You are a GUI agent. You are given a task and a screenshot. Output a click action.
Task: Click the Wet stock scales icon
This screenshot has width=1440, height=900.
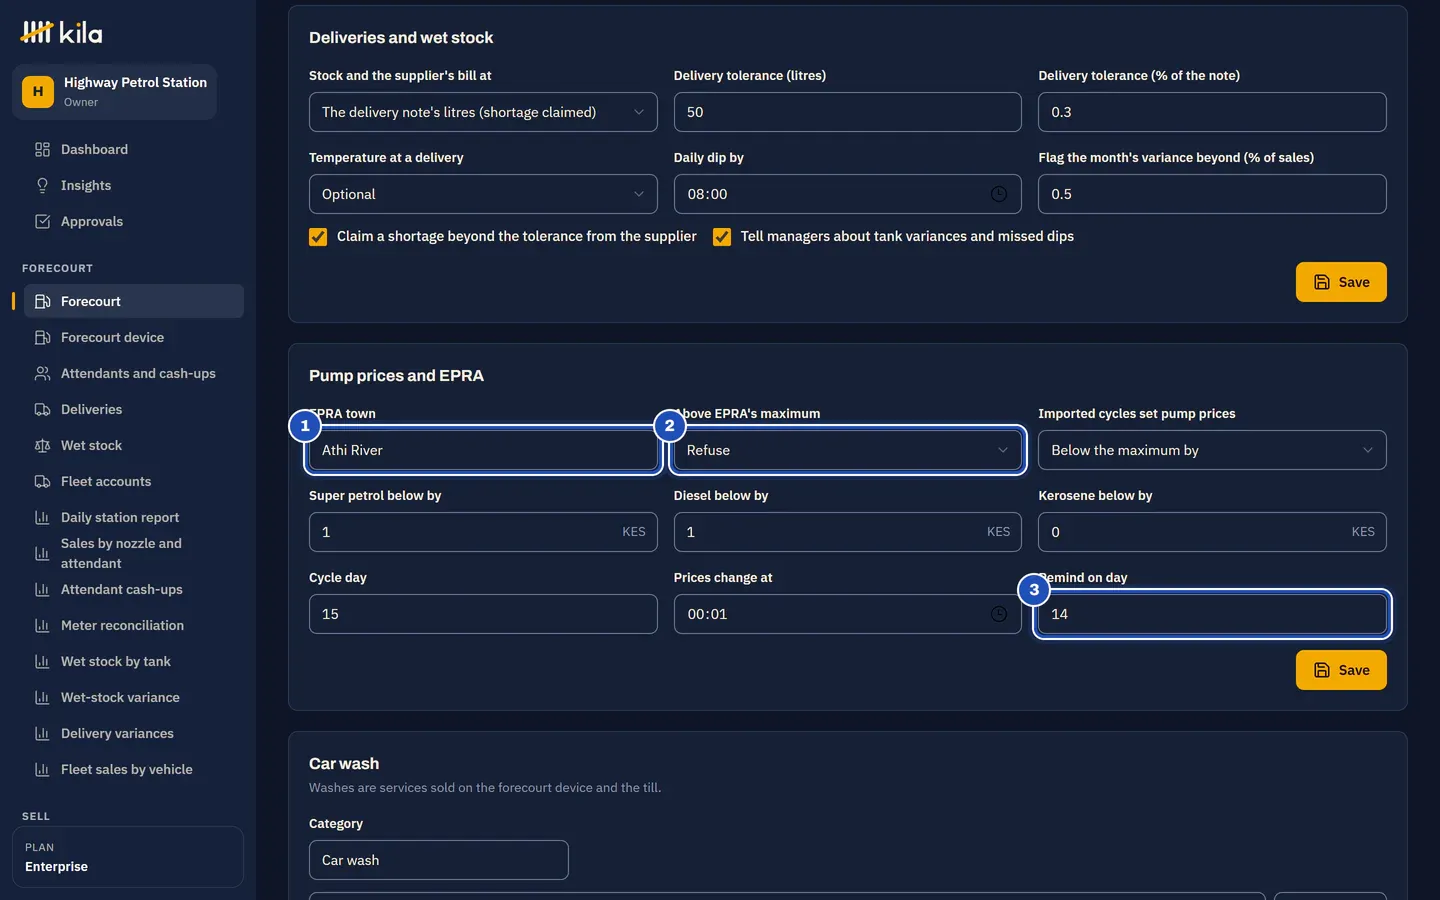pos(42,445)
